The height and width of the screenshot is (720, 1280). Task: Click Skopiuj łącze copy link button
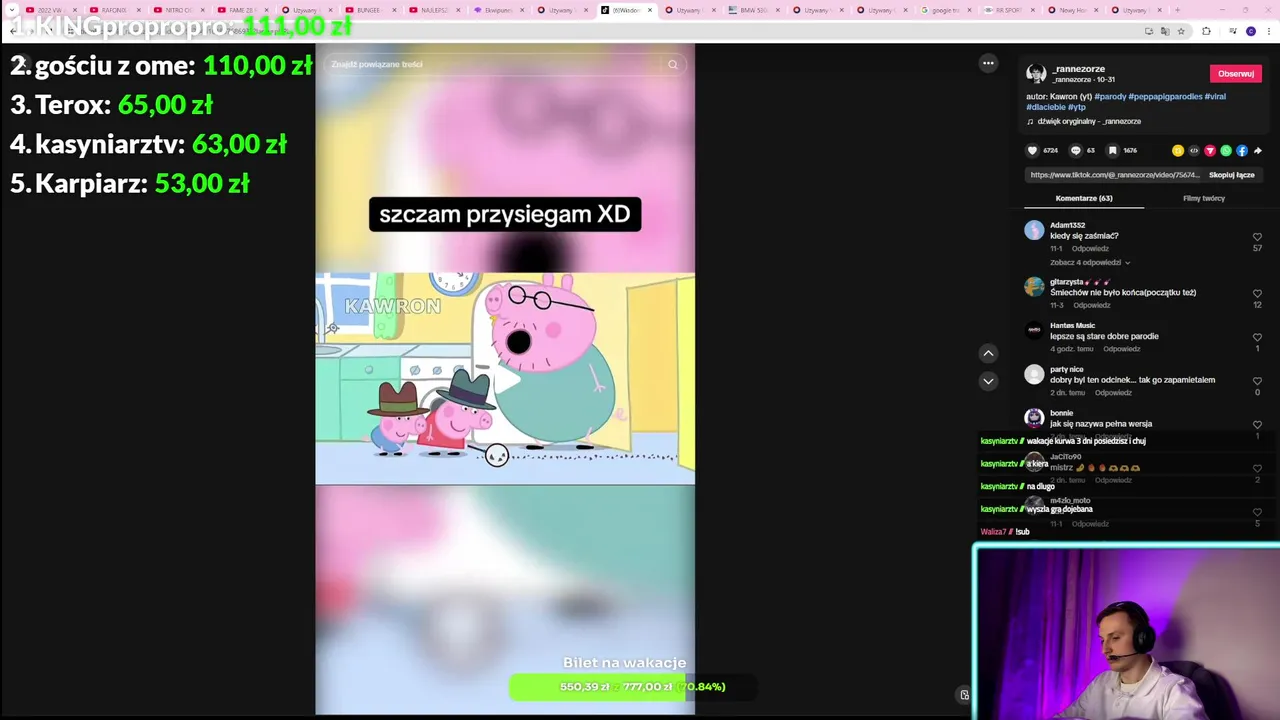[1231, 175]
